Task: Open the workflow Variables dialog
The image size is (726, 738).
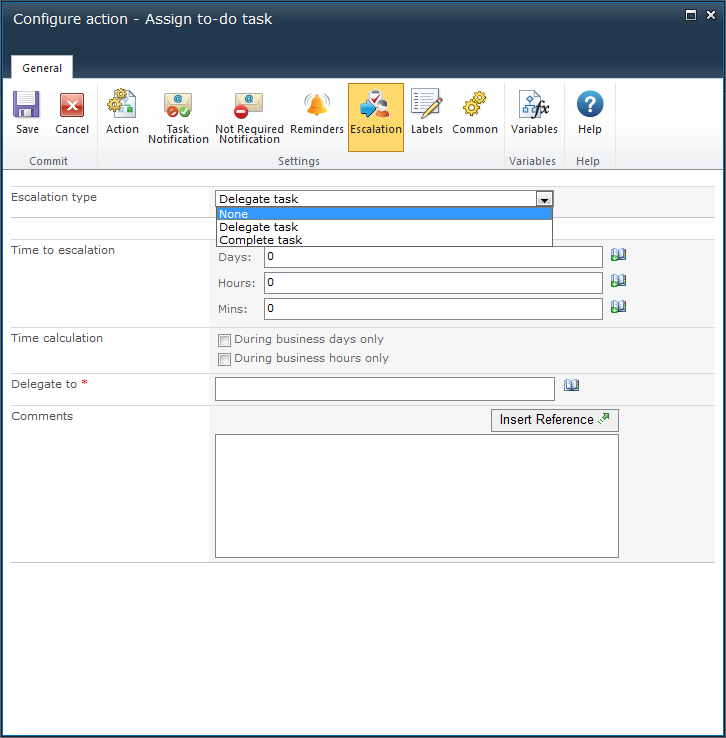Action: coord(534,113)
